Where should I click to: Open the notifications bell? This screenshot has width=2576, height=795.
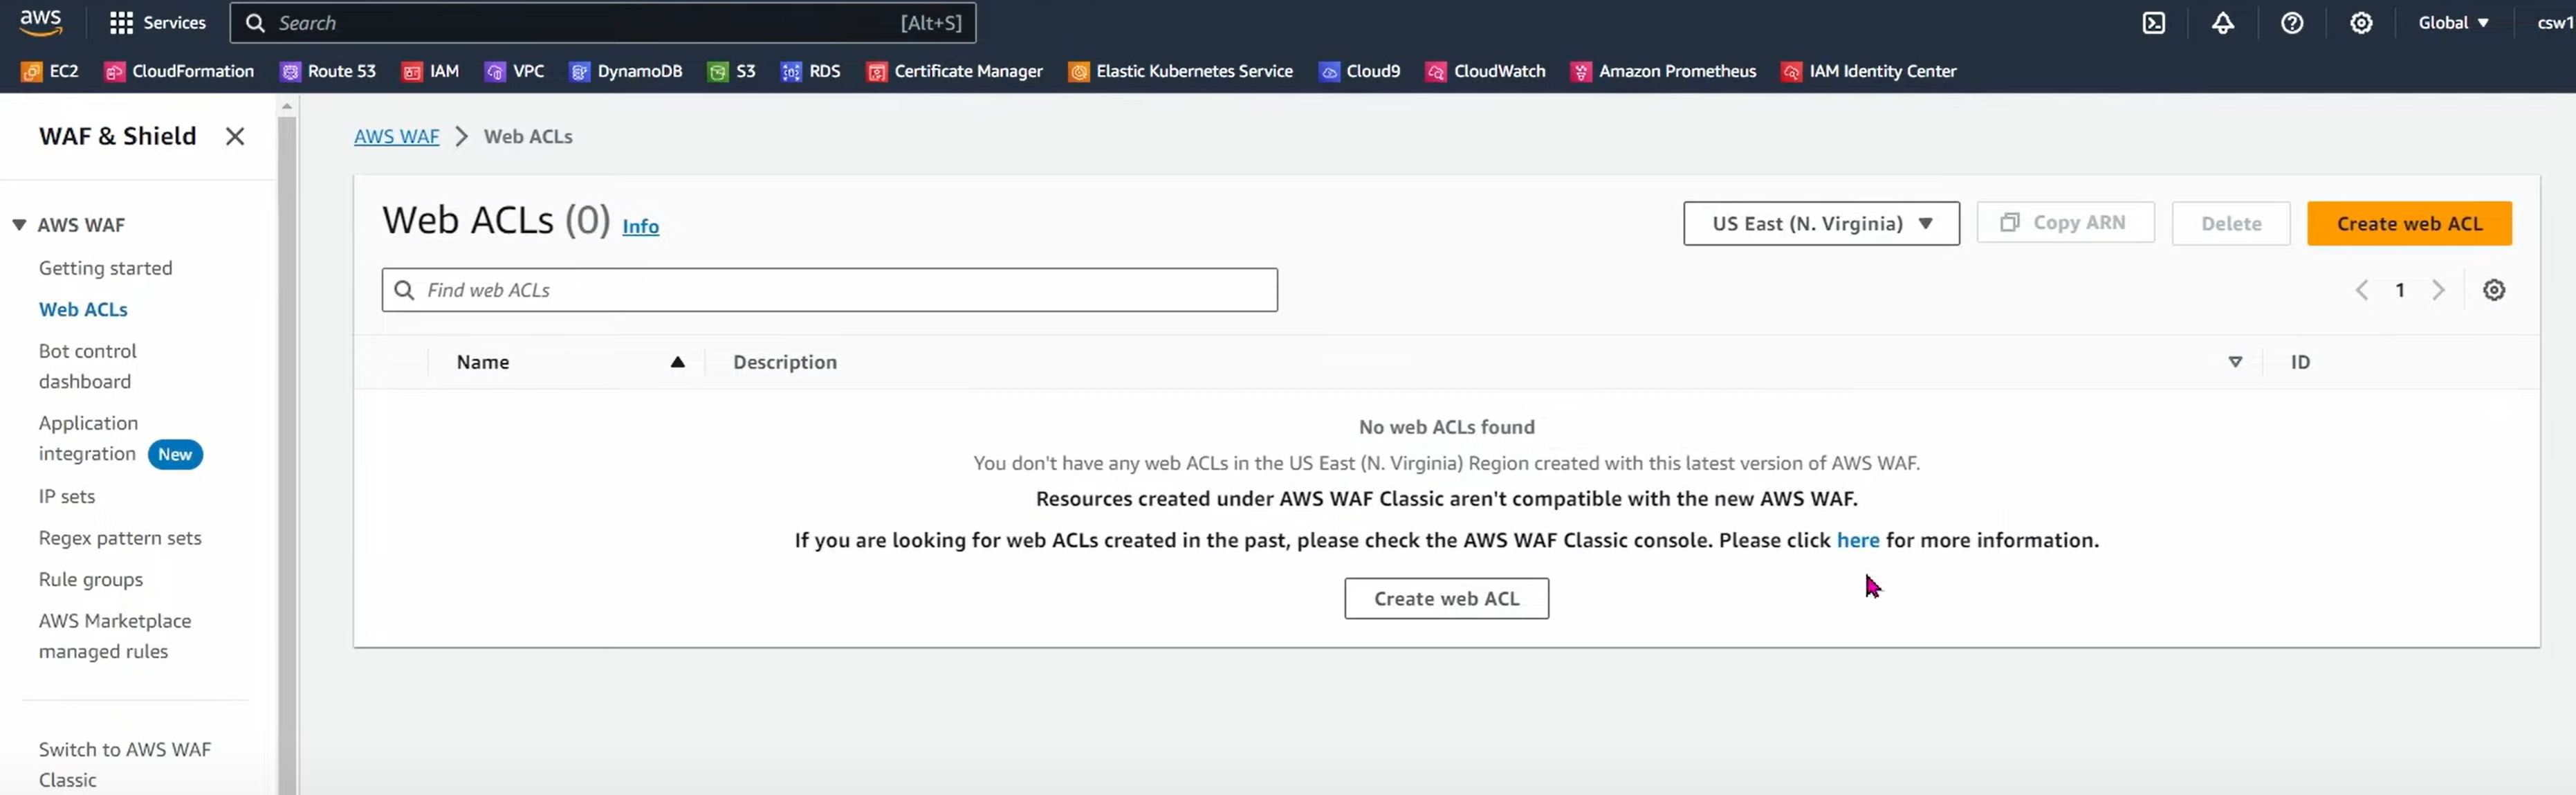pos(2222,23)
